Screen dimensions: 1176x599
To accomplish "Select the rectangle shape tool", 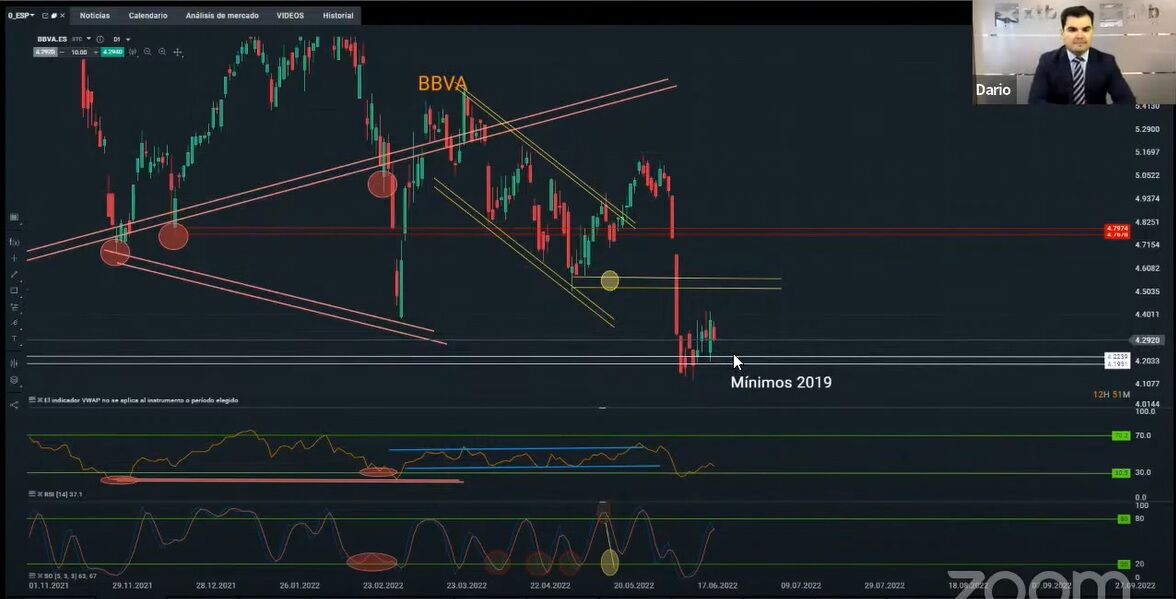I will (x=14, y=290).
